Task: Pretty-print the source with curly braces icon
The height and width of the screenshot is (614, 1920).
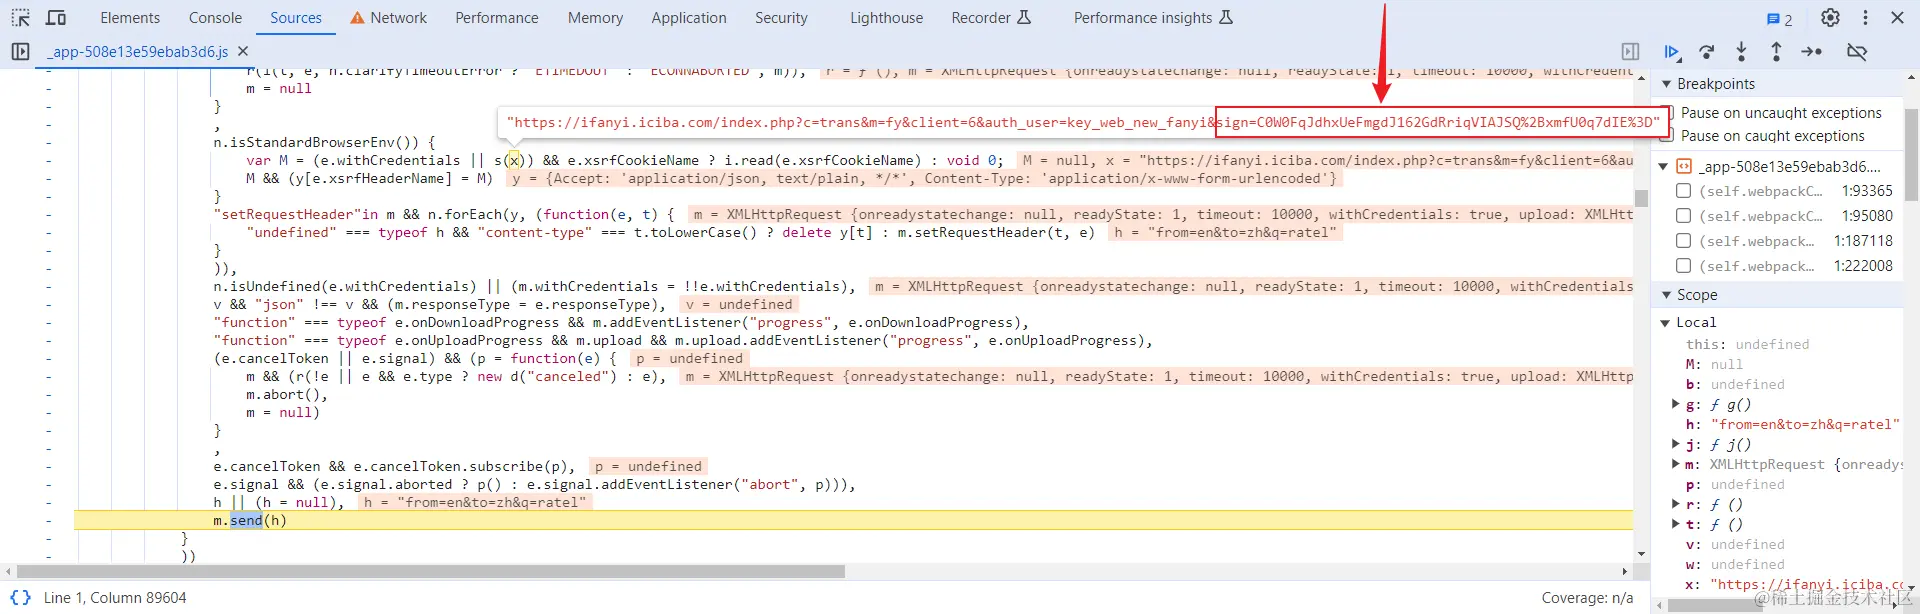Action: [20, 597]
